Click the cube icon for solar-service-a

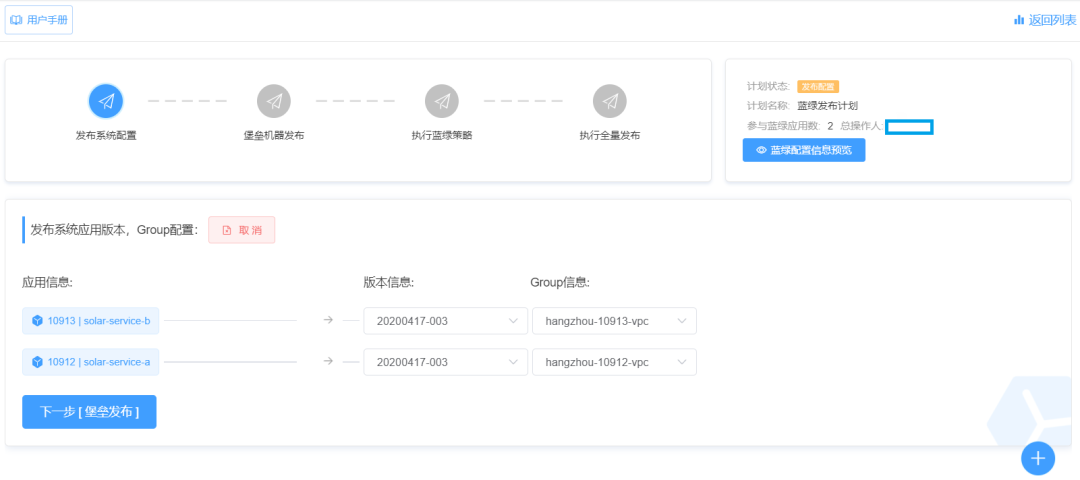pyautogui.click(x=38, y=362)
